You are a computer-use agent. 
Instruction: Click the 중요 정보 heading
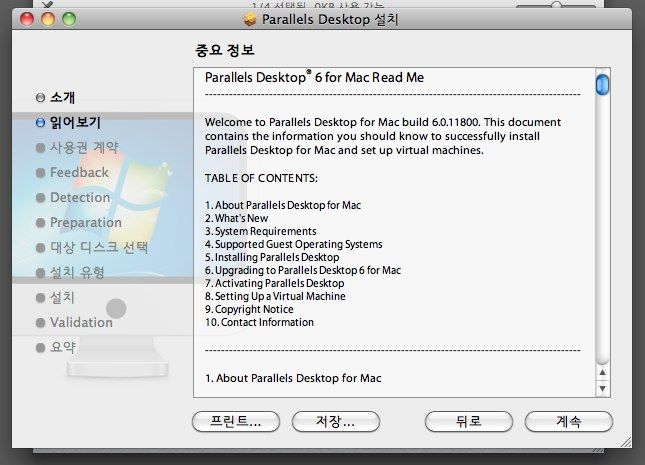(225, 50)
